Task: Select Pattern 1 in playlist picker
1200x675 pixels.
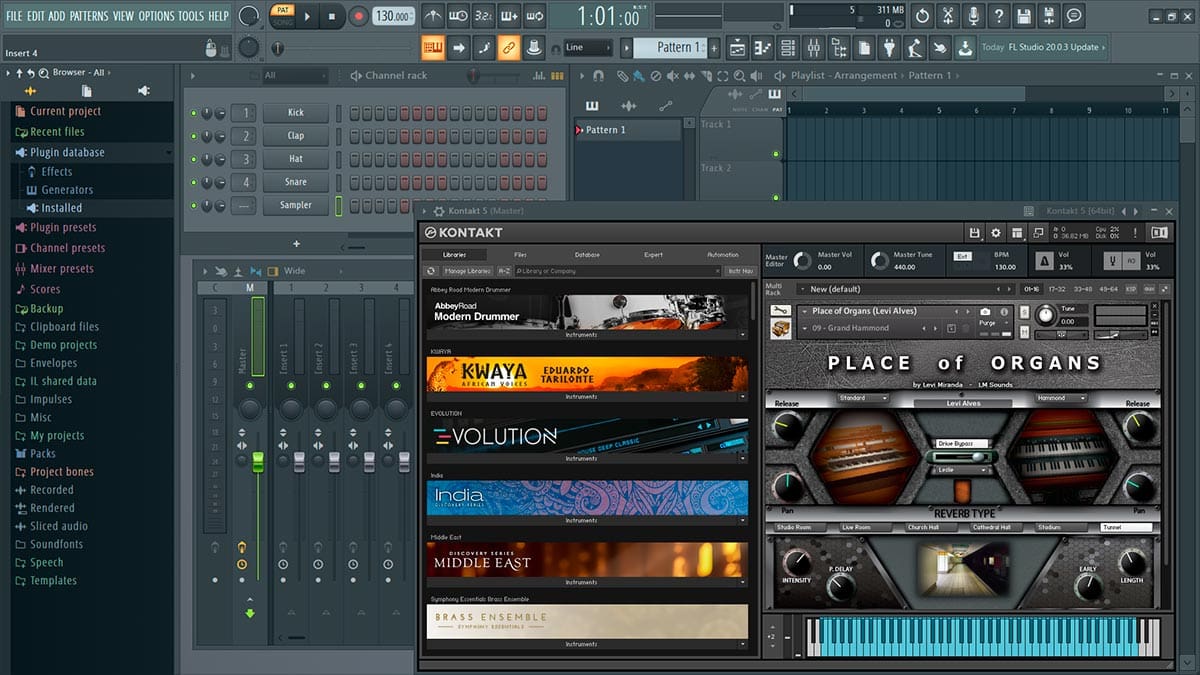Action: [627, 130]
